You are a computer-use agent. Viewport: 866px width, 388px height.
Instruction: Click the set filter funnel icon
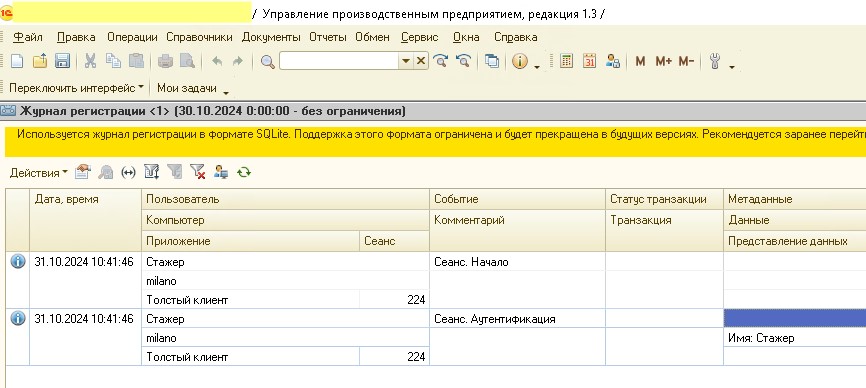point(151,172)
